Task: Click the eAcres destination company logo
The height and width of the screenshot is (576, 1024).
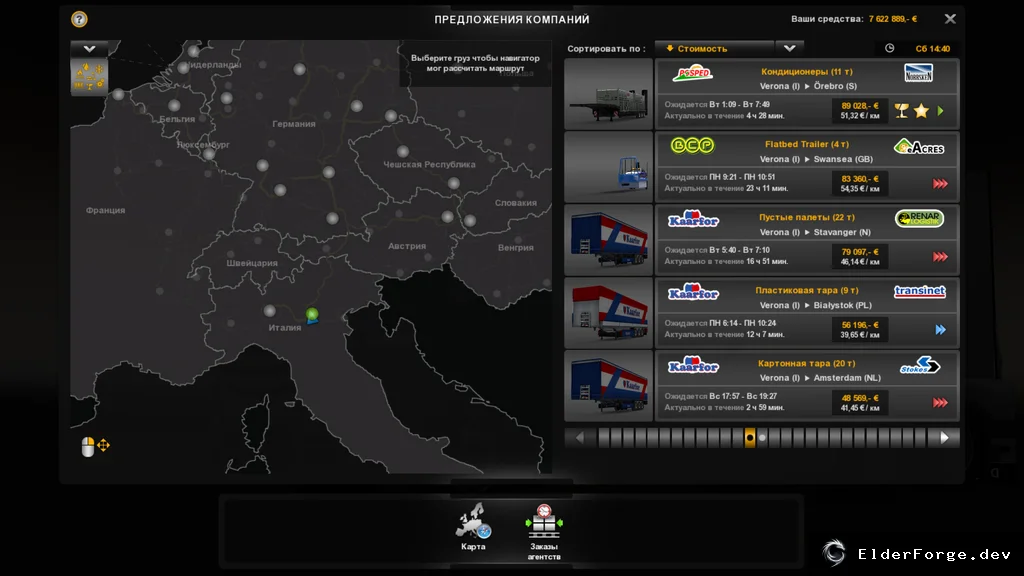Action: coord(919,146)
